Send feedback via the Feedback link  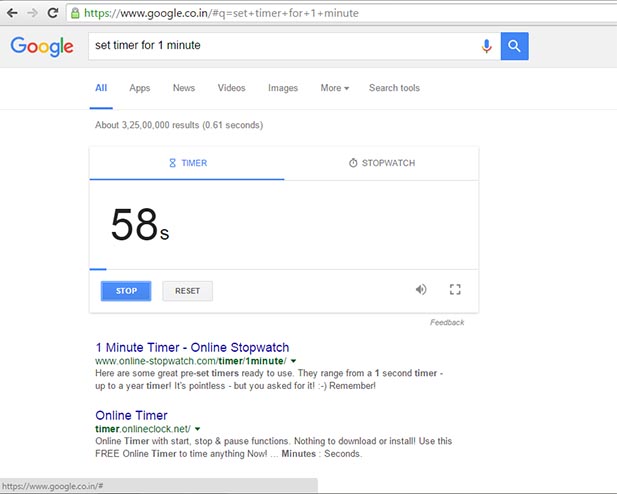tap(447, 322)
